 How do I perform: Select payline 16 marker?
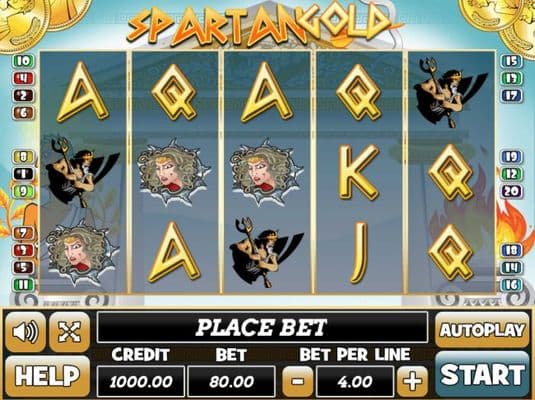pos(511,285)
